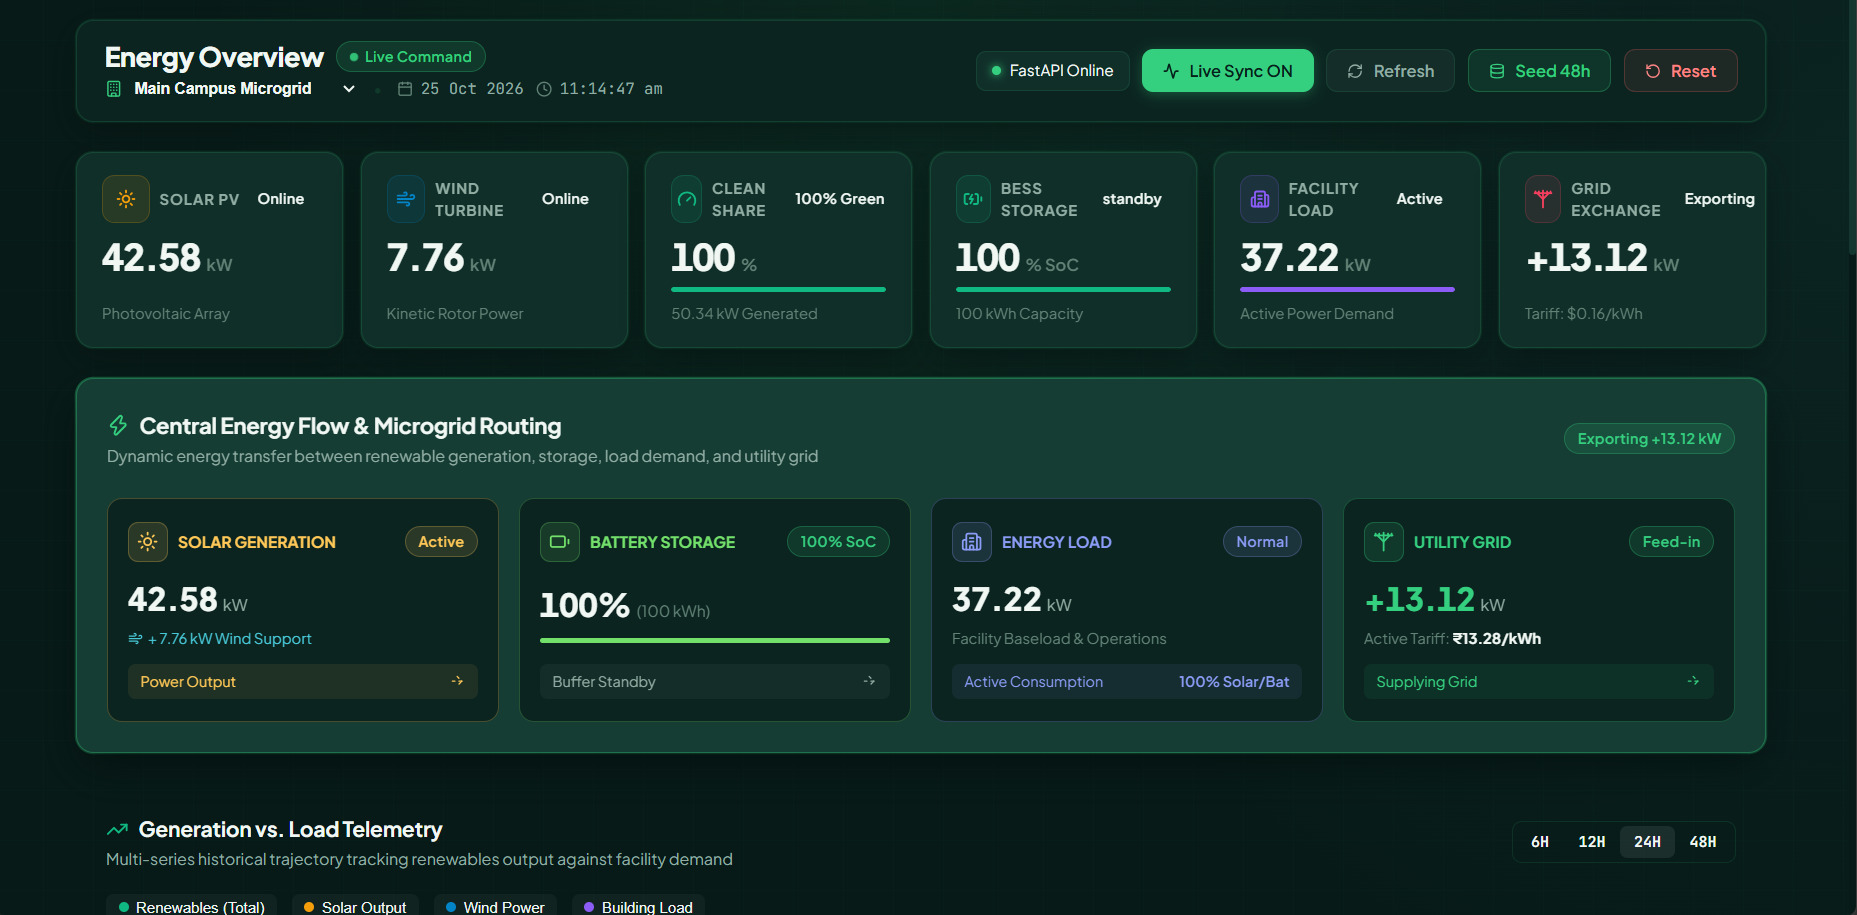Toggle the Live Sync ON button
Image resolution: width=1857 pixels, height=915 pixels.
[1228, 71]
